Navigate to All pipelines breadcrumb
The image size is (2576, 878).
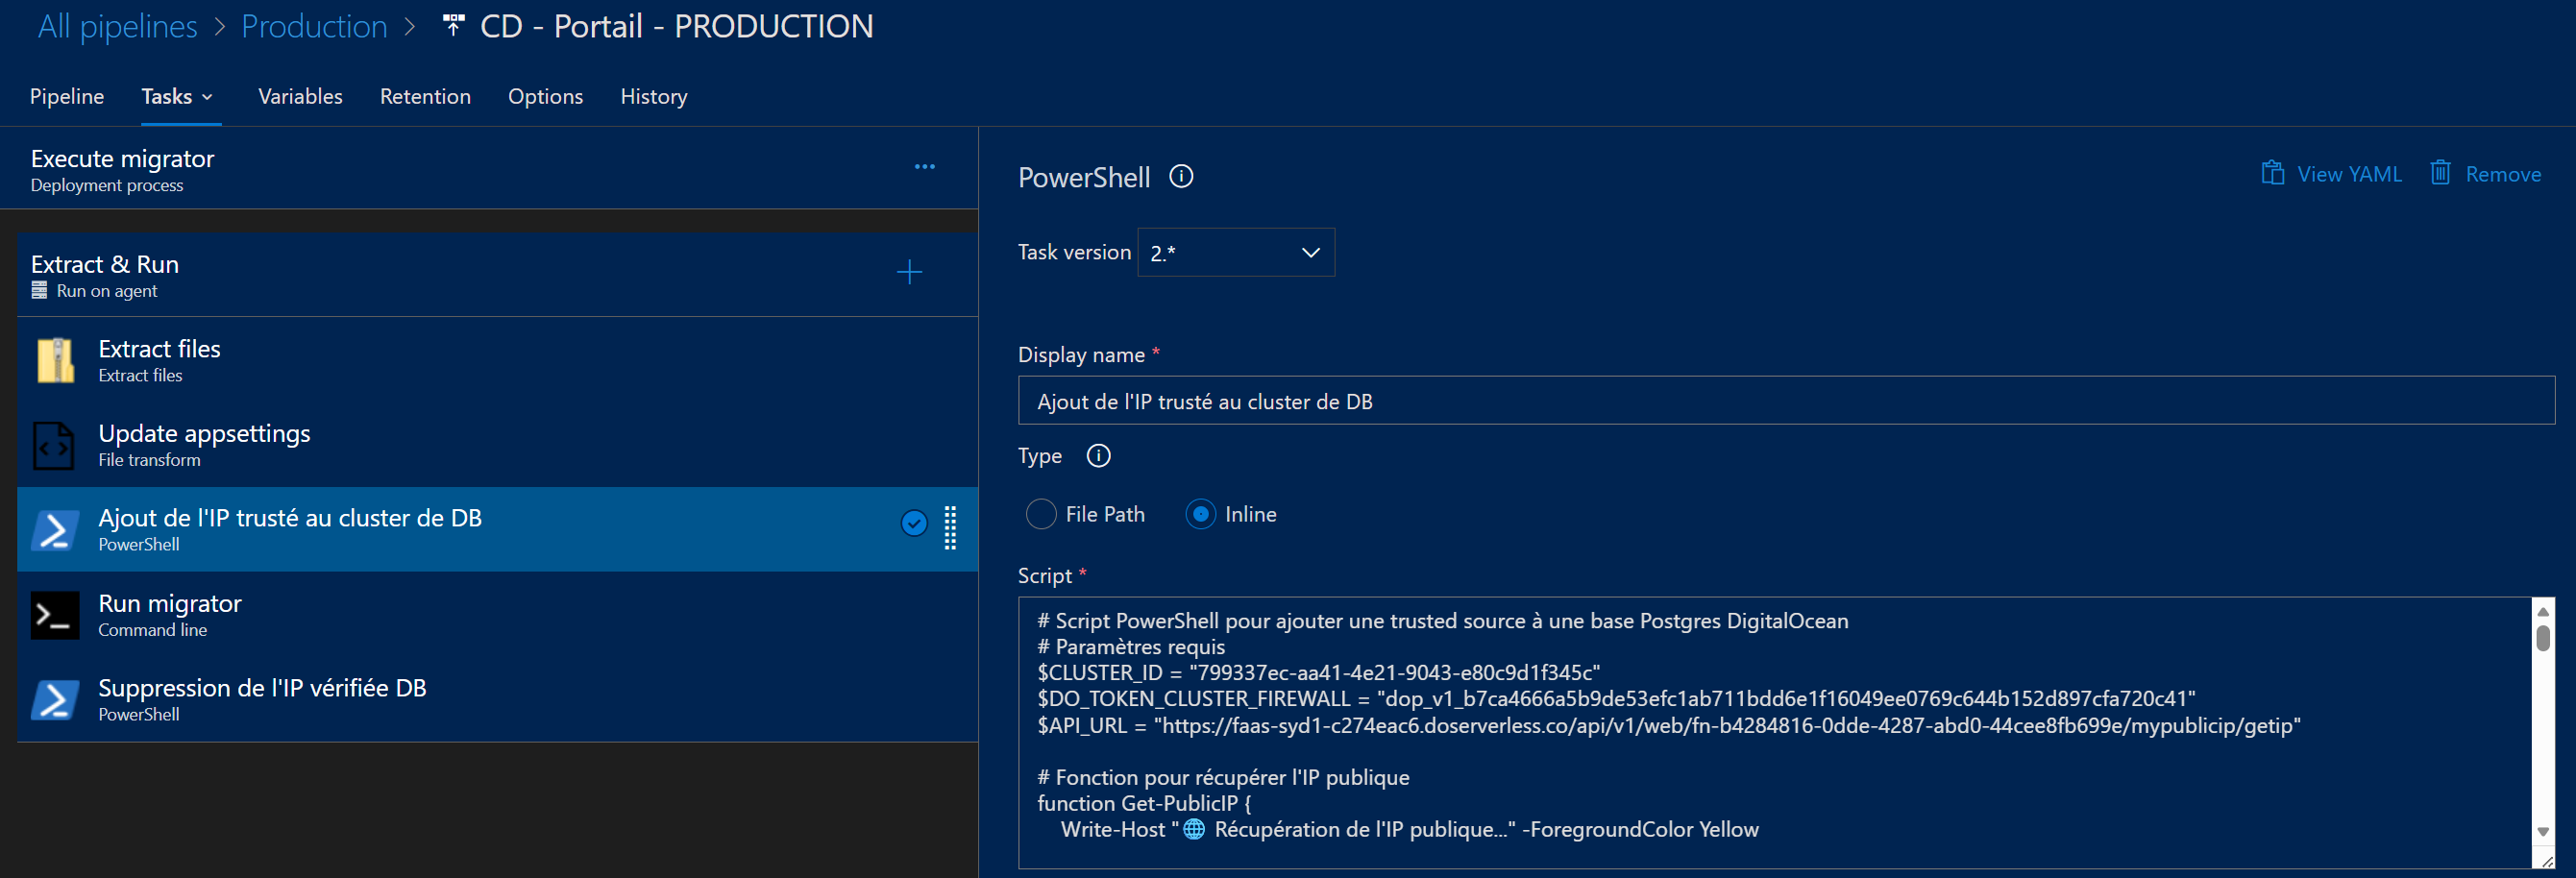click(x=117, y=27)
